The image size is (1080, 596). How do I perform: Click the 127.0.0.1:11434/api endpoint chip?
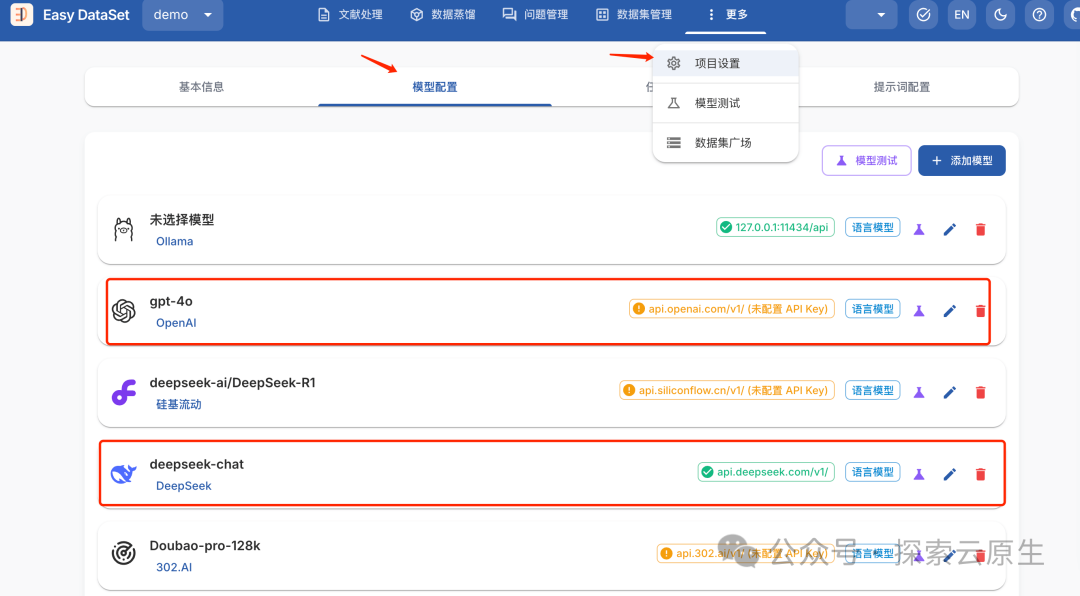775,227
